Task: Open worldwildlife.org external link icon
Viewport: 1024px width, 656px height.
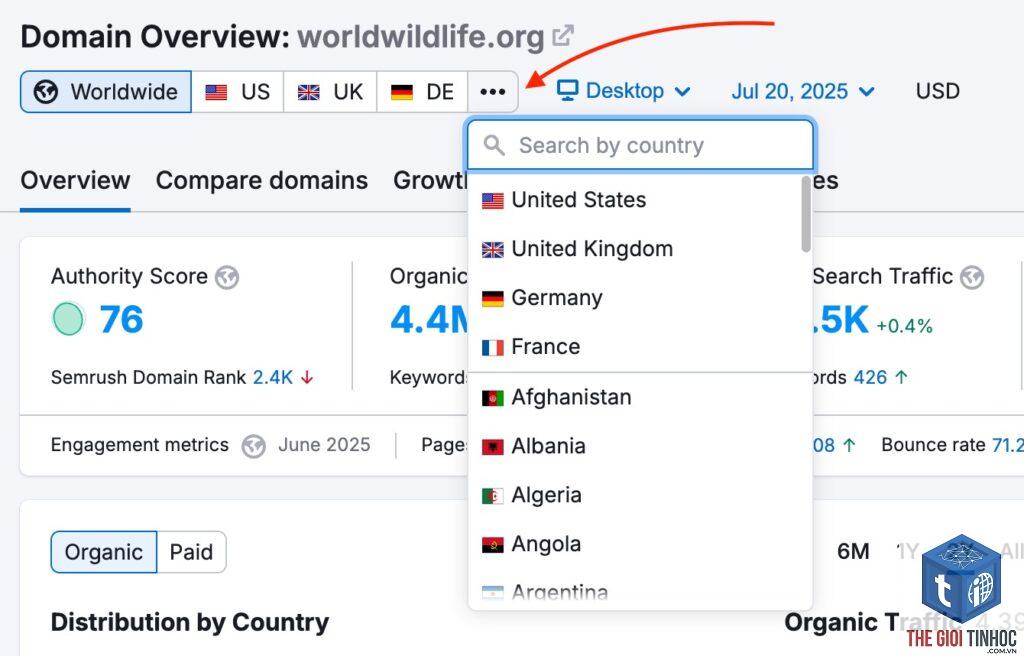Action: 563,35
